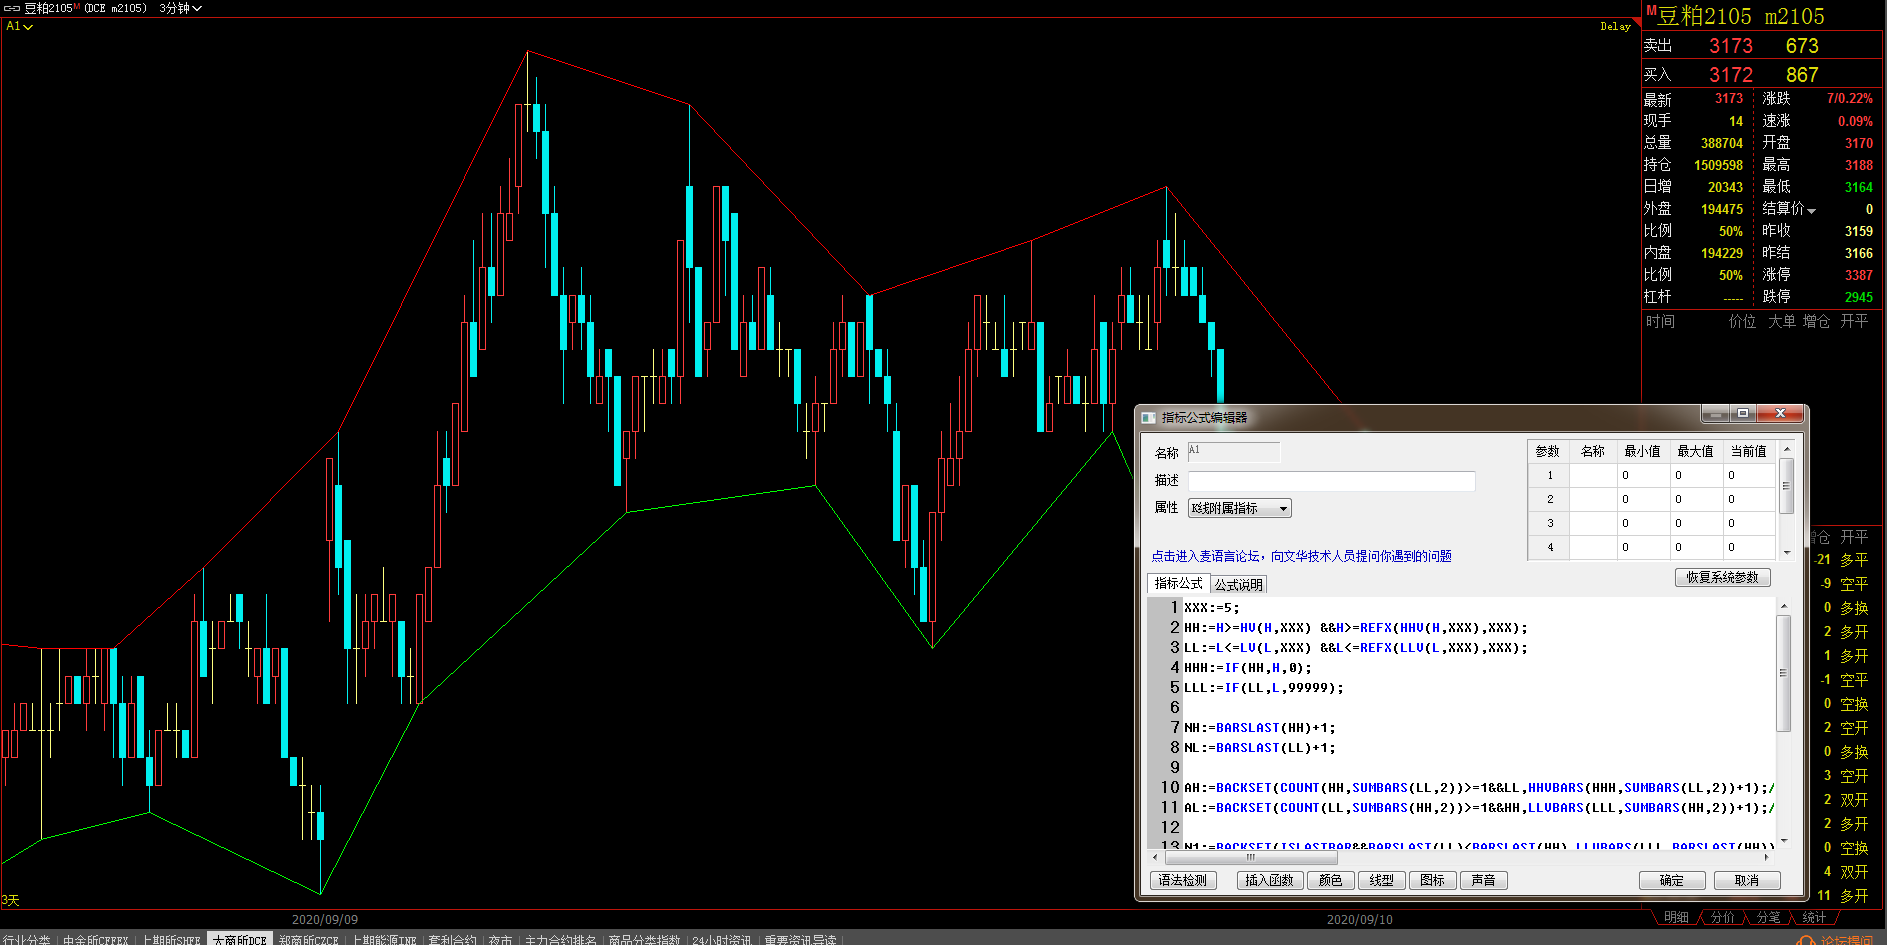
Task: Click code line 1 'XXX:=5;'
Action: pyautogui.click(x=1211, y=607)
